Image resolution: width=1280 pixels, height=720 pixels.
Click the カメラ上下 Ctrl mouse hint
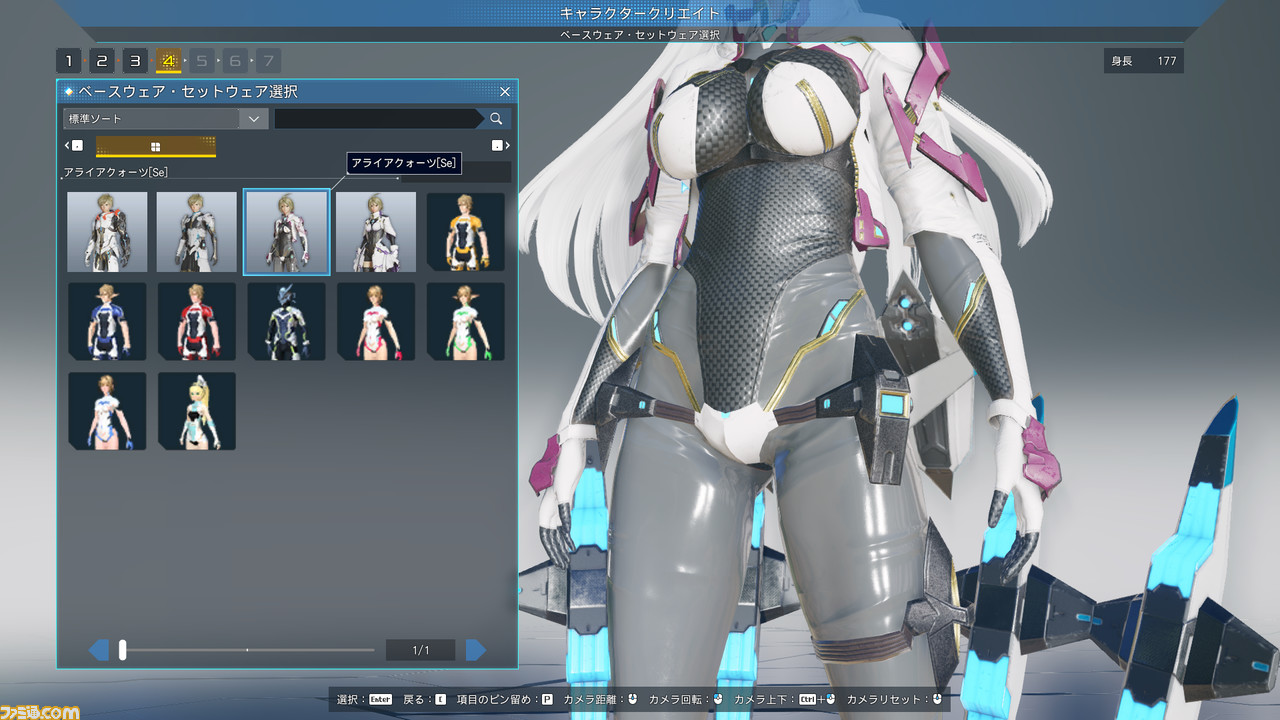785,699
